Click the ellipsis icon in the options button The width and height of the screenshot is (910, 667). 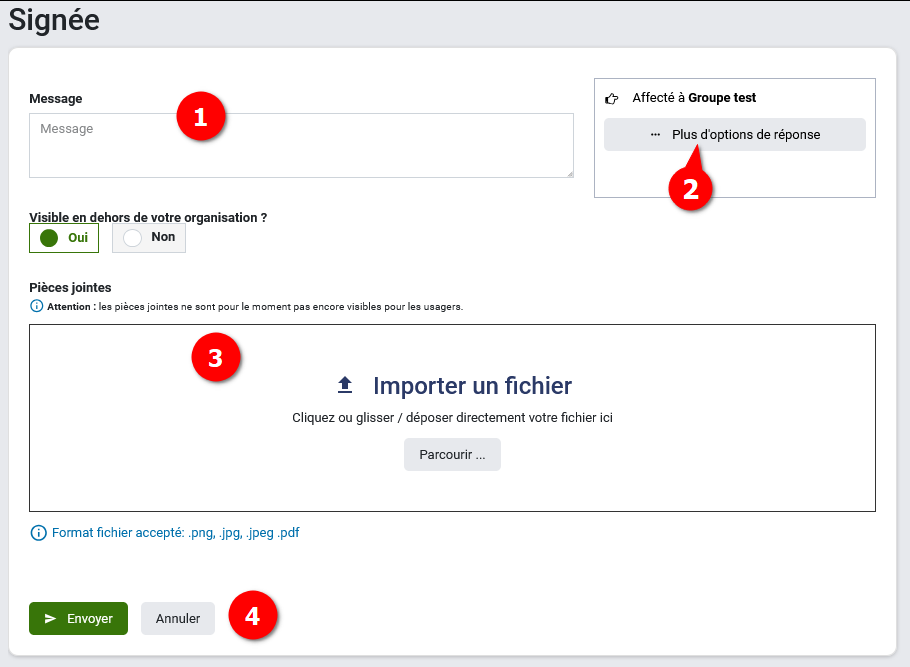point(655,135)
